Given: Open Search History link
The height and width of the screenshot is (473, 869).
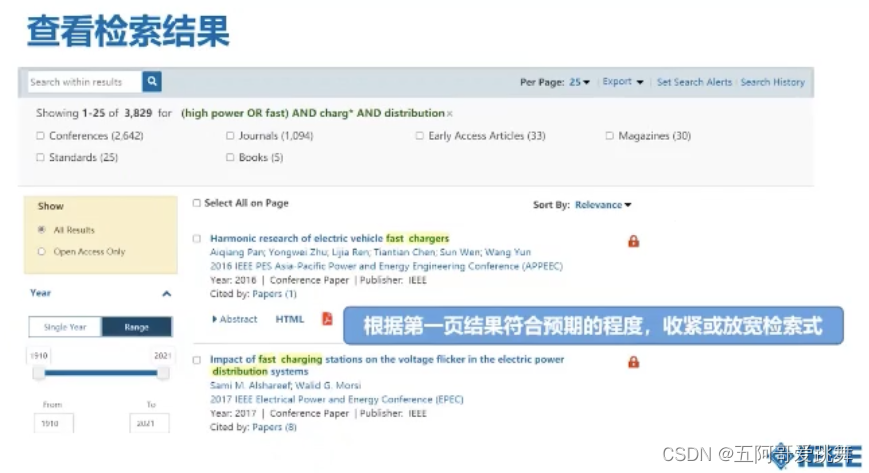Looking at the screenshot, I should tap(773, 82).
